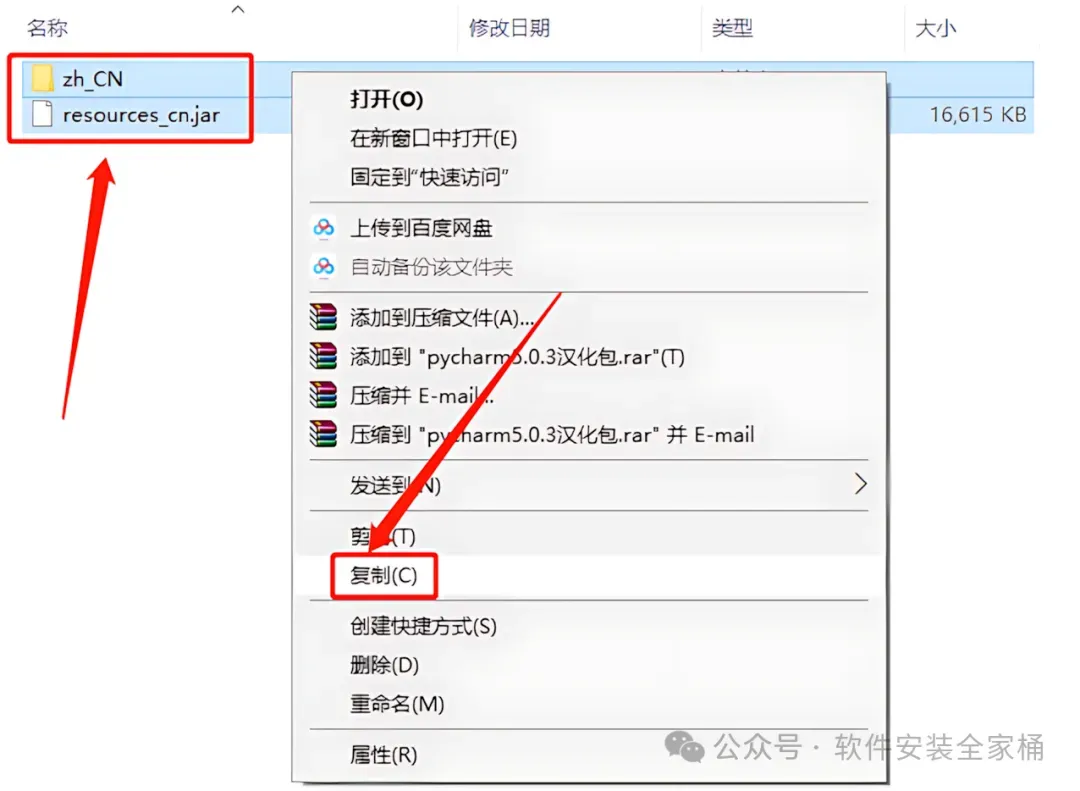The width and height of the screenshot is (1080, 791).
Task: Click the resources_cn.jar file icon
Action: pos(42,114)
